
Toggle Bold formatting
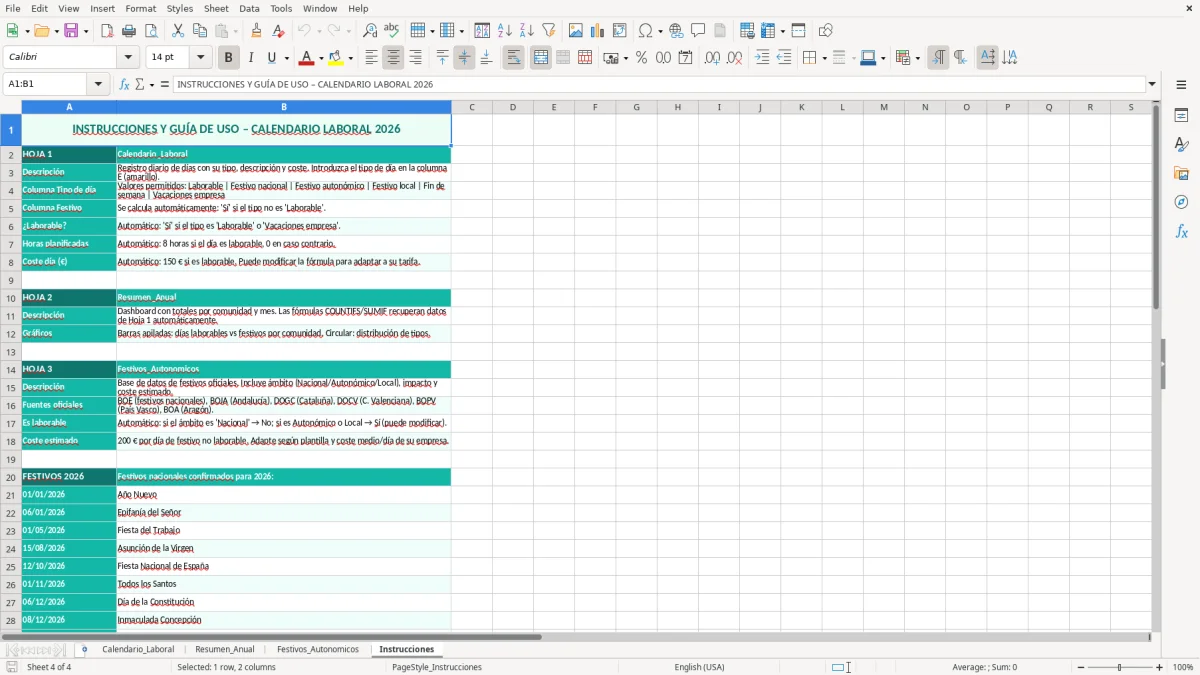(x=228, y=58)
